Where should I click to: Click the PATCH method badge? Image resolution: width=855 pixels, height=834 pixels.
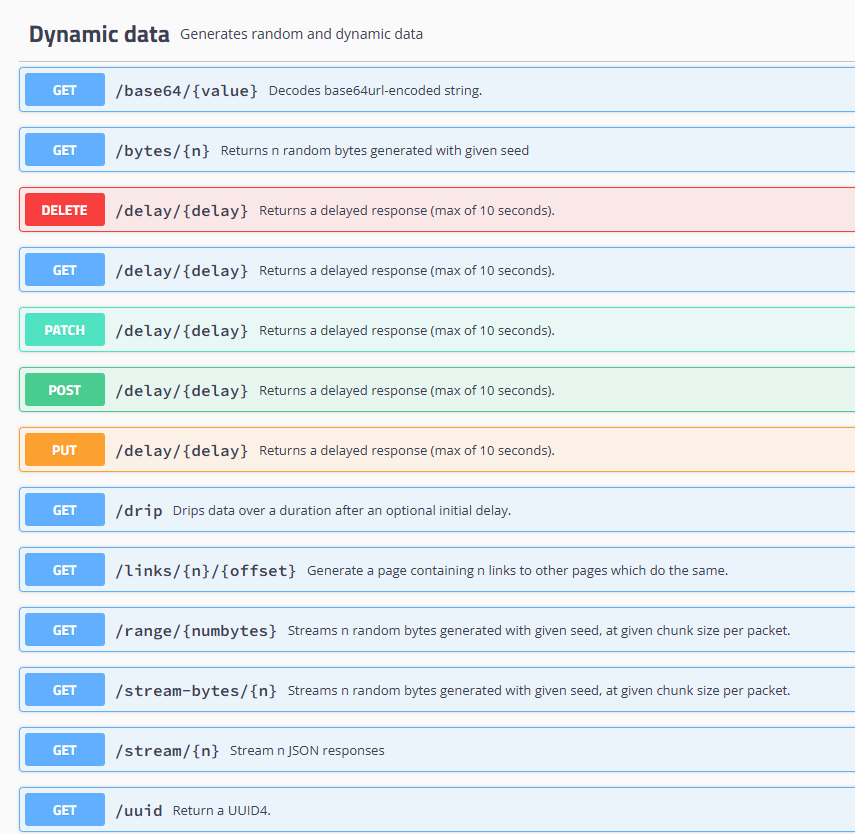[x=65, y=330]
